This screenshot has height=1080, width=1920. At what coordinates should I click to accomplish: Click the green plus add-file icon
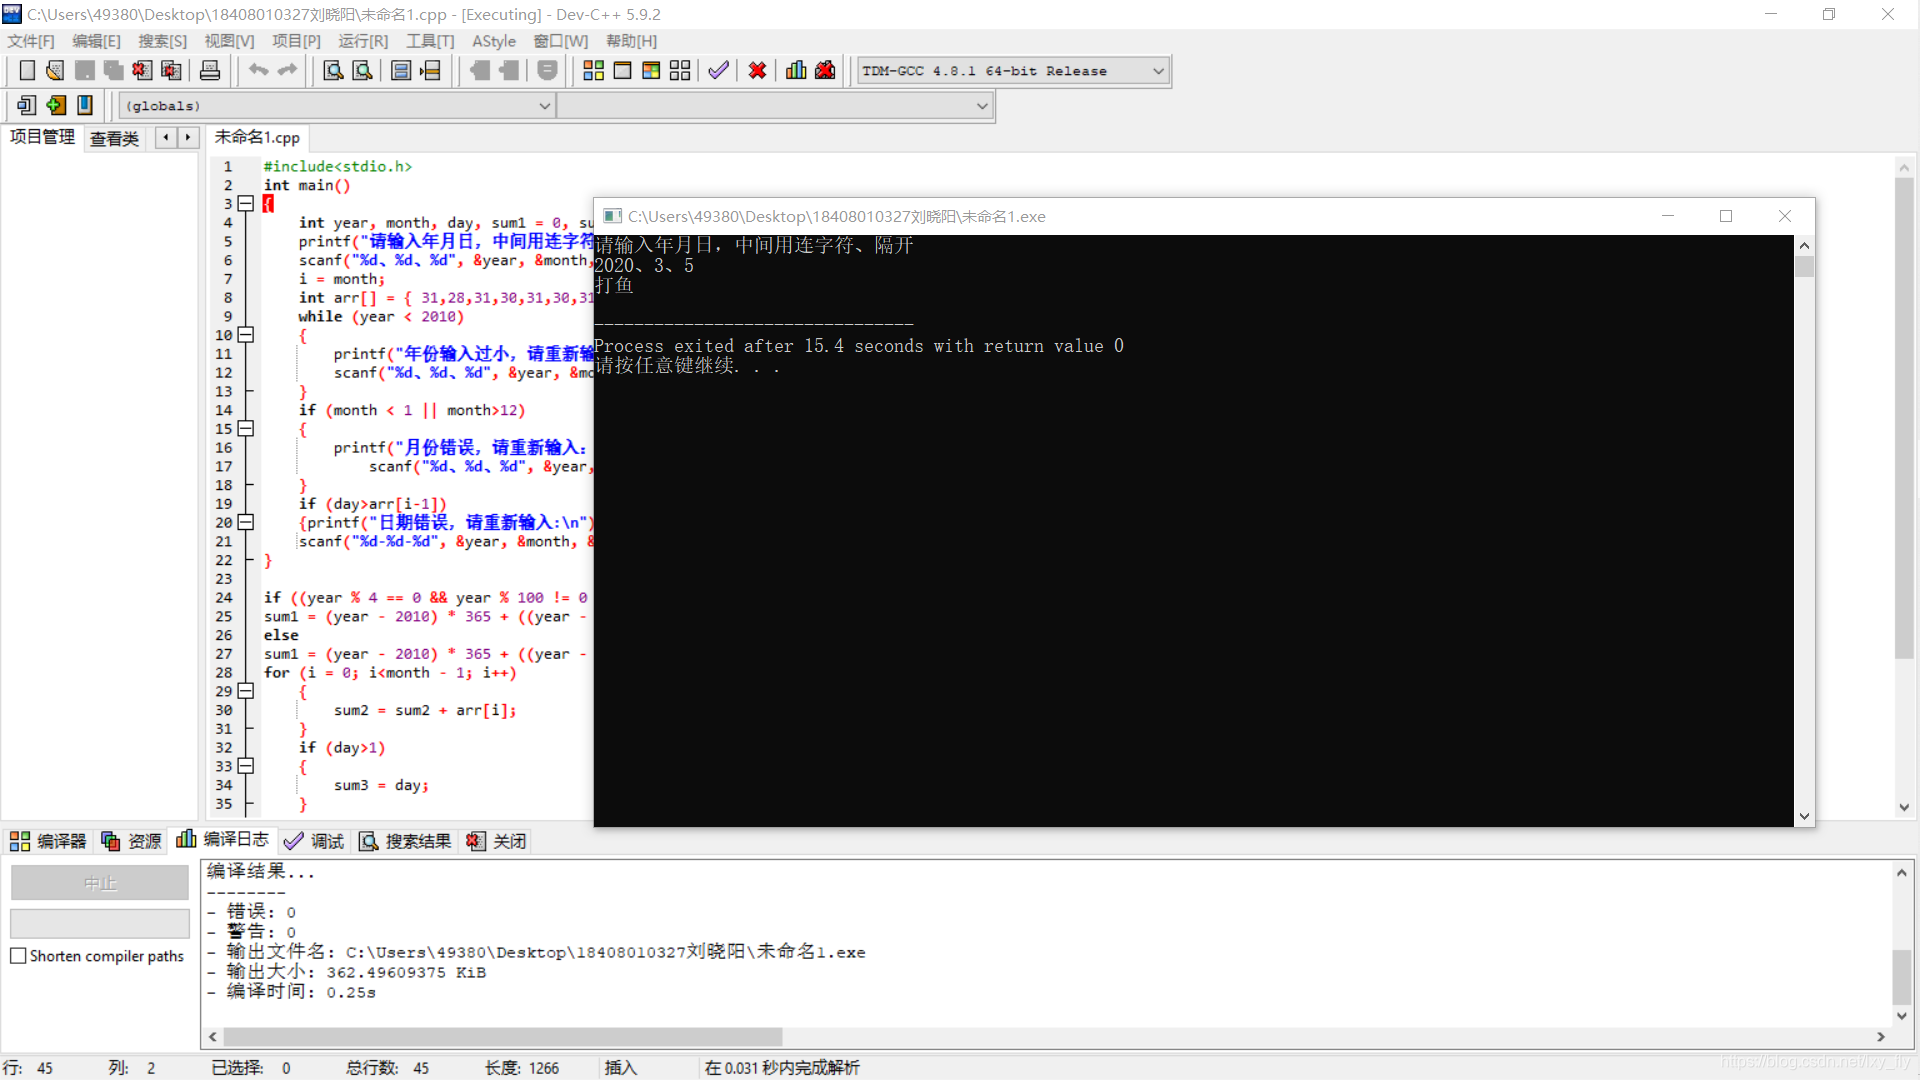tap(56, 105)
